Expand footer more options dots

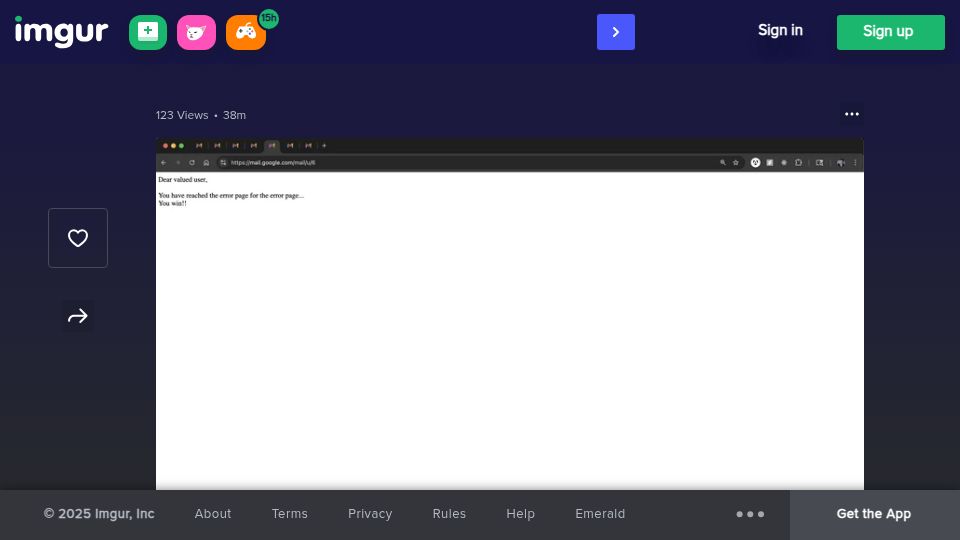click(750, 514)
